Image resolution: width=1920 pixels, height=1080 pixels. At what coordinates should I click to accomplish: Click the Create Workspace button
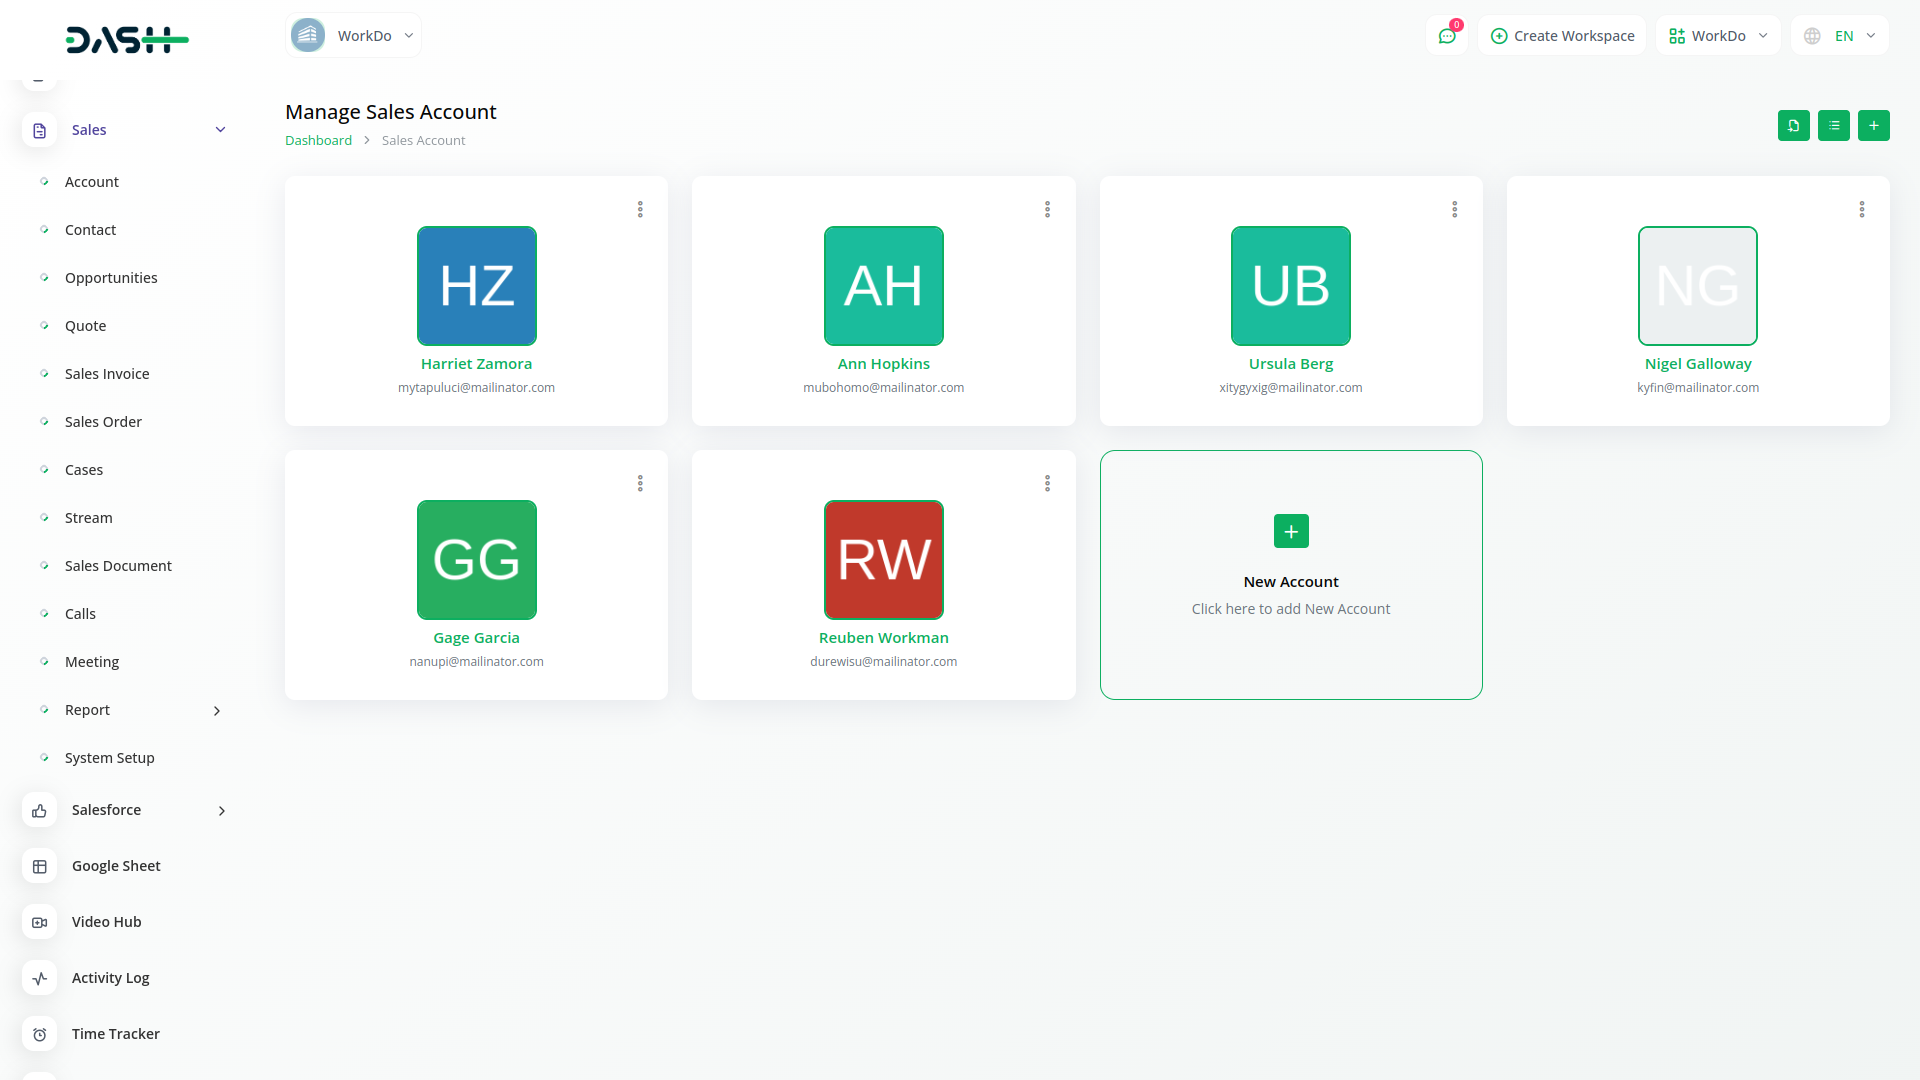point(1562,36)
